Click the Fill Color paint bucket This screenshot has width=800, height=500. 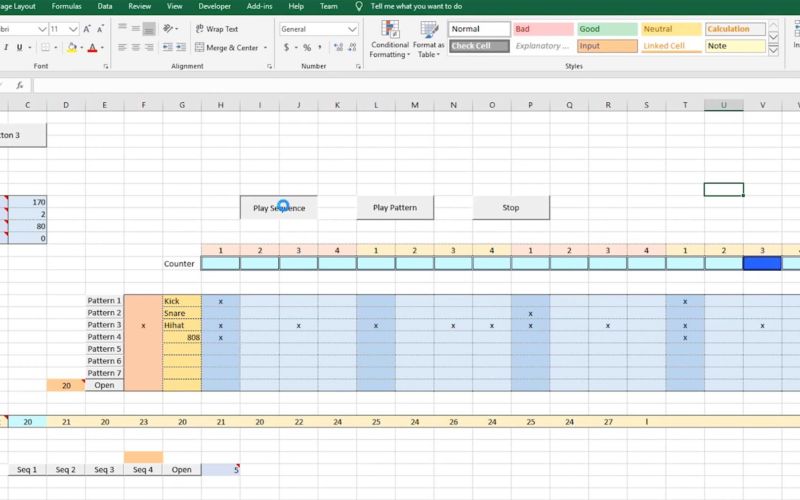click(x=72, y=47)
